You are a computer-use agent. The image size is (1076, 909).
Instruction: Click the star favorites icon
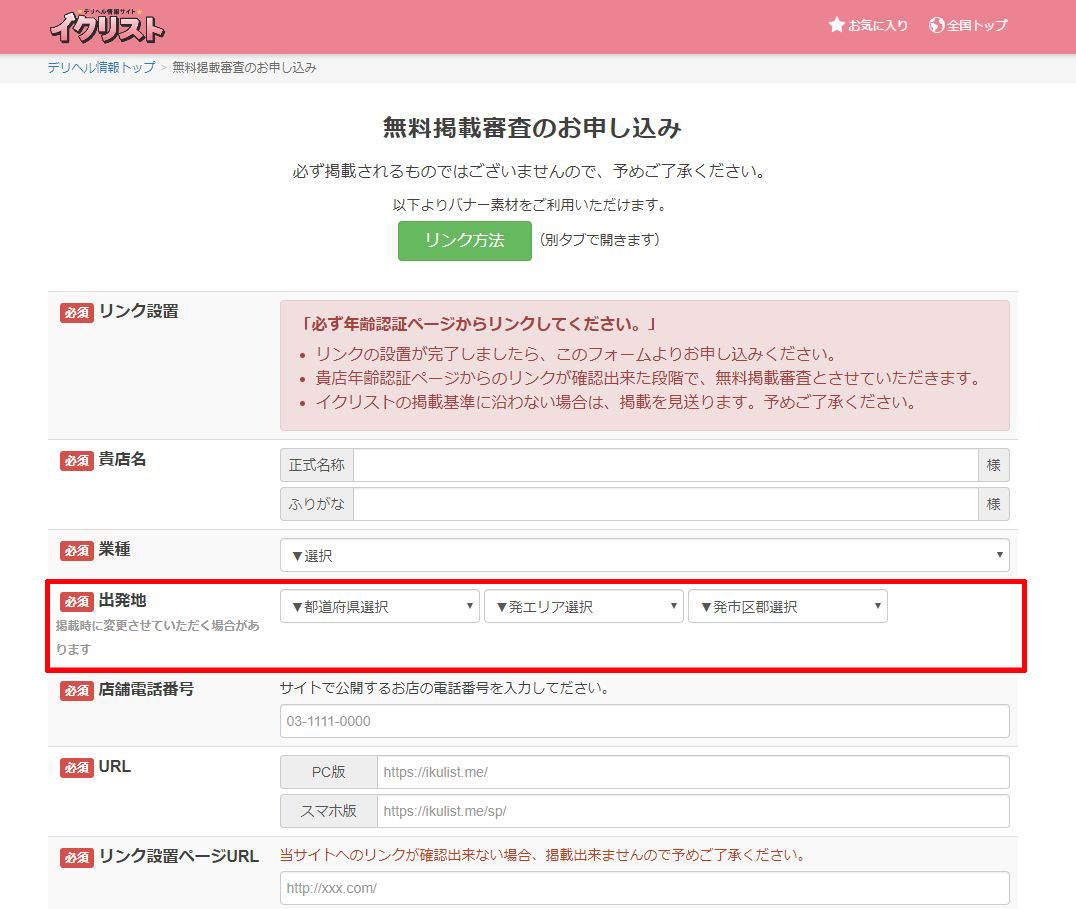pos(837,25)
